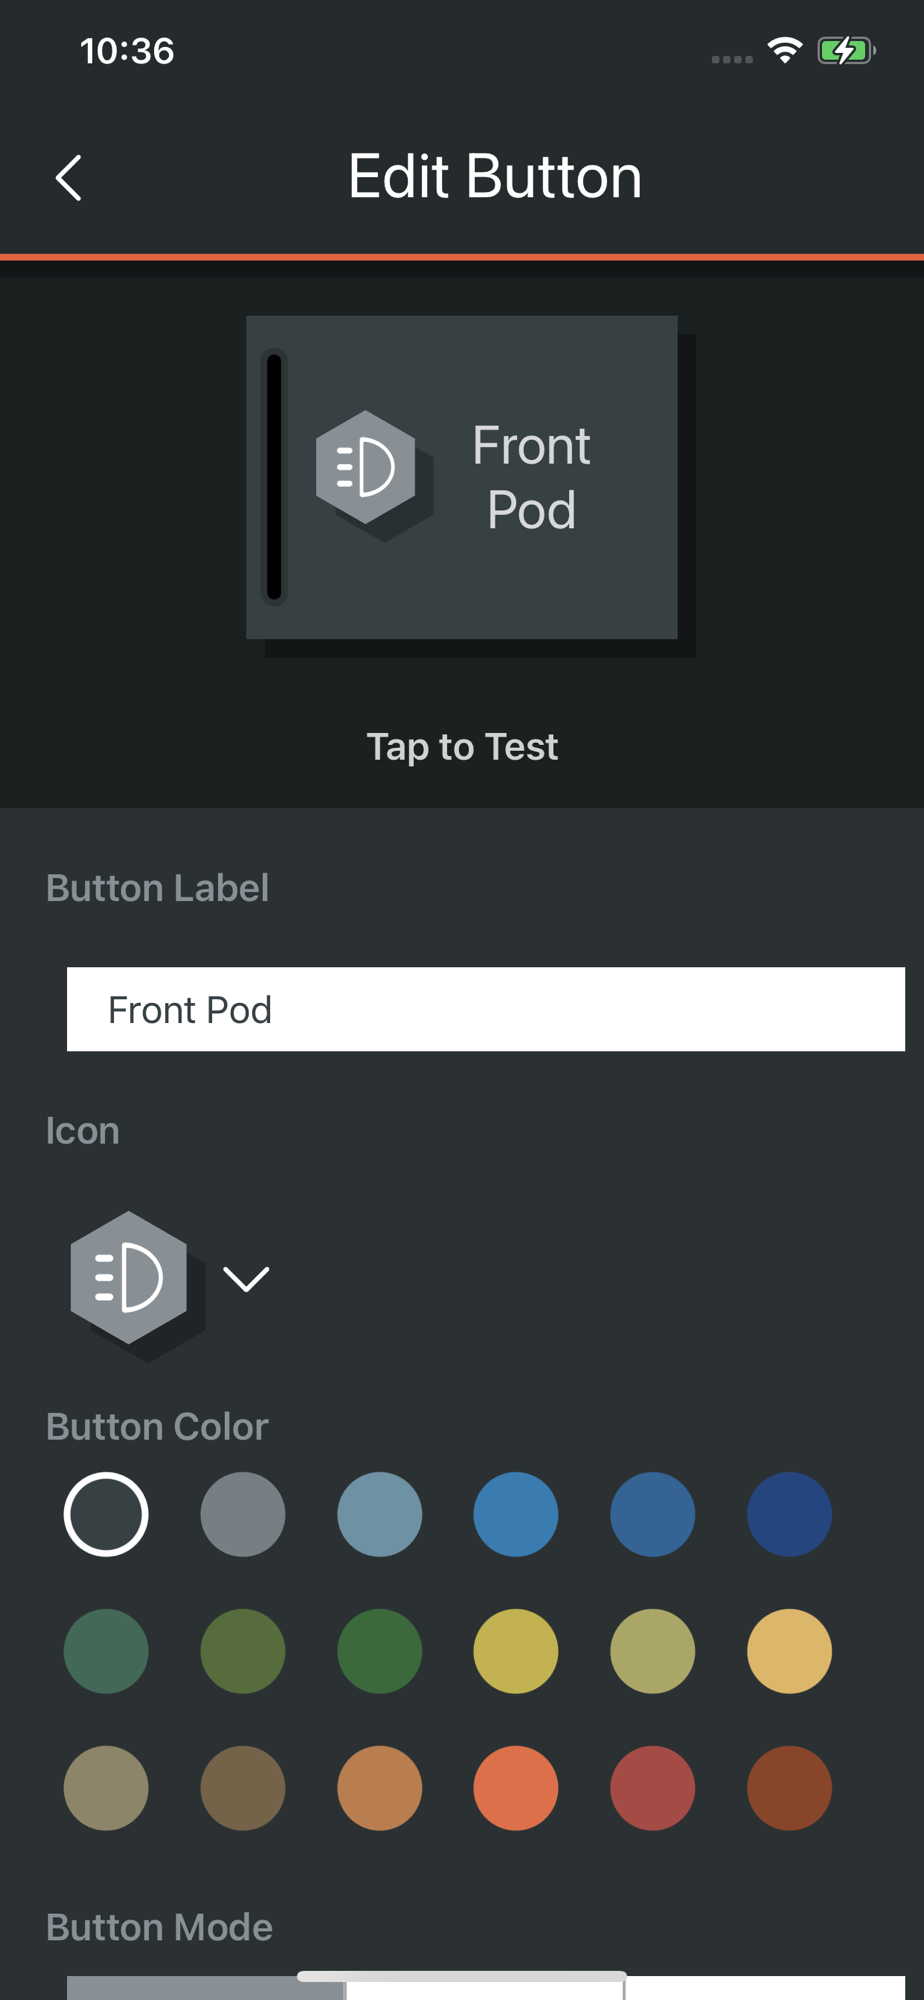Choose the gray button color

[x=243, y=1514]
